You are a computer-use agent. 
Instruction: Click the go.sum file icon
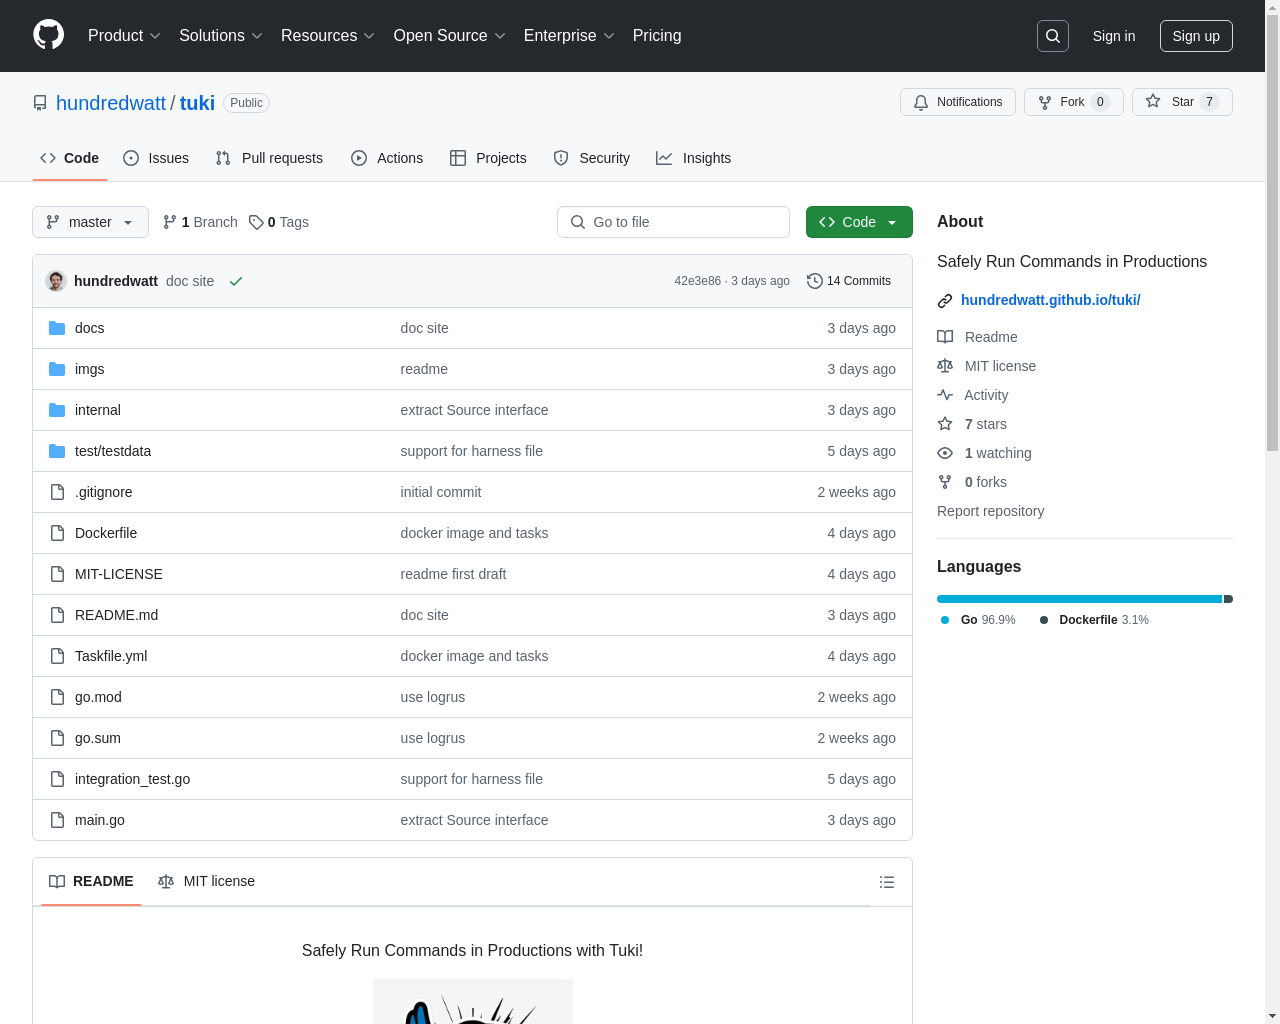pyautogui.click(x=57, y=738)
